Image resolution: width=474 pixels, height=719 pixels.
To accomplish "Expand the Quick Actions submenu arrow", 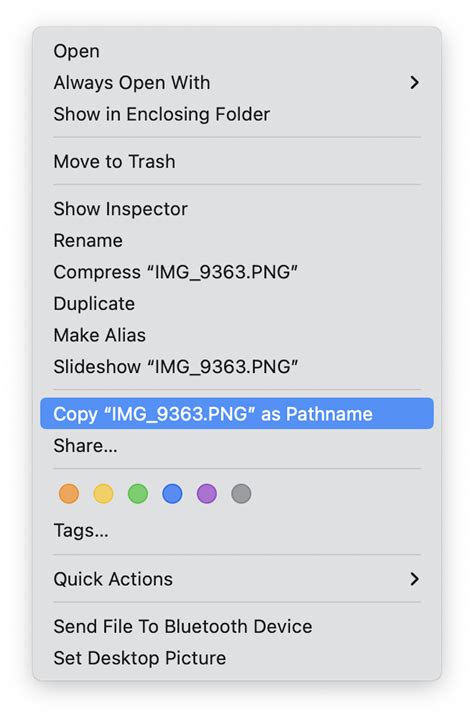I will click(414, 579).
